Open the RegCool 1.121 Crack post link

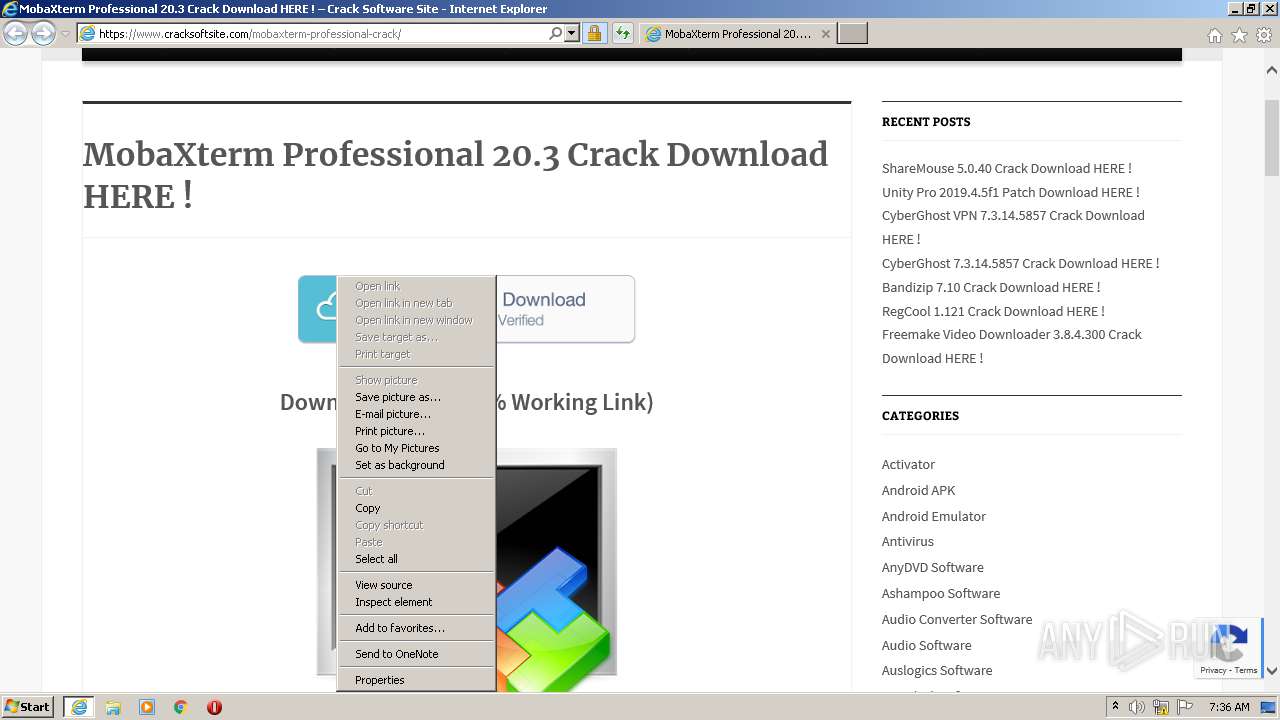coord(993,311)
